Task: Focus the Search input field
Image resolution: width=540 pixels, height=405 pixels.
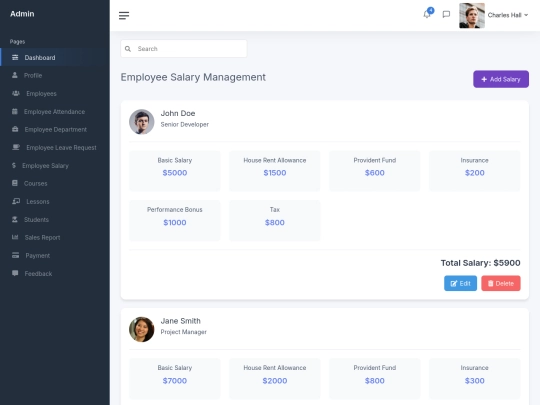Action: 184,49
